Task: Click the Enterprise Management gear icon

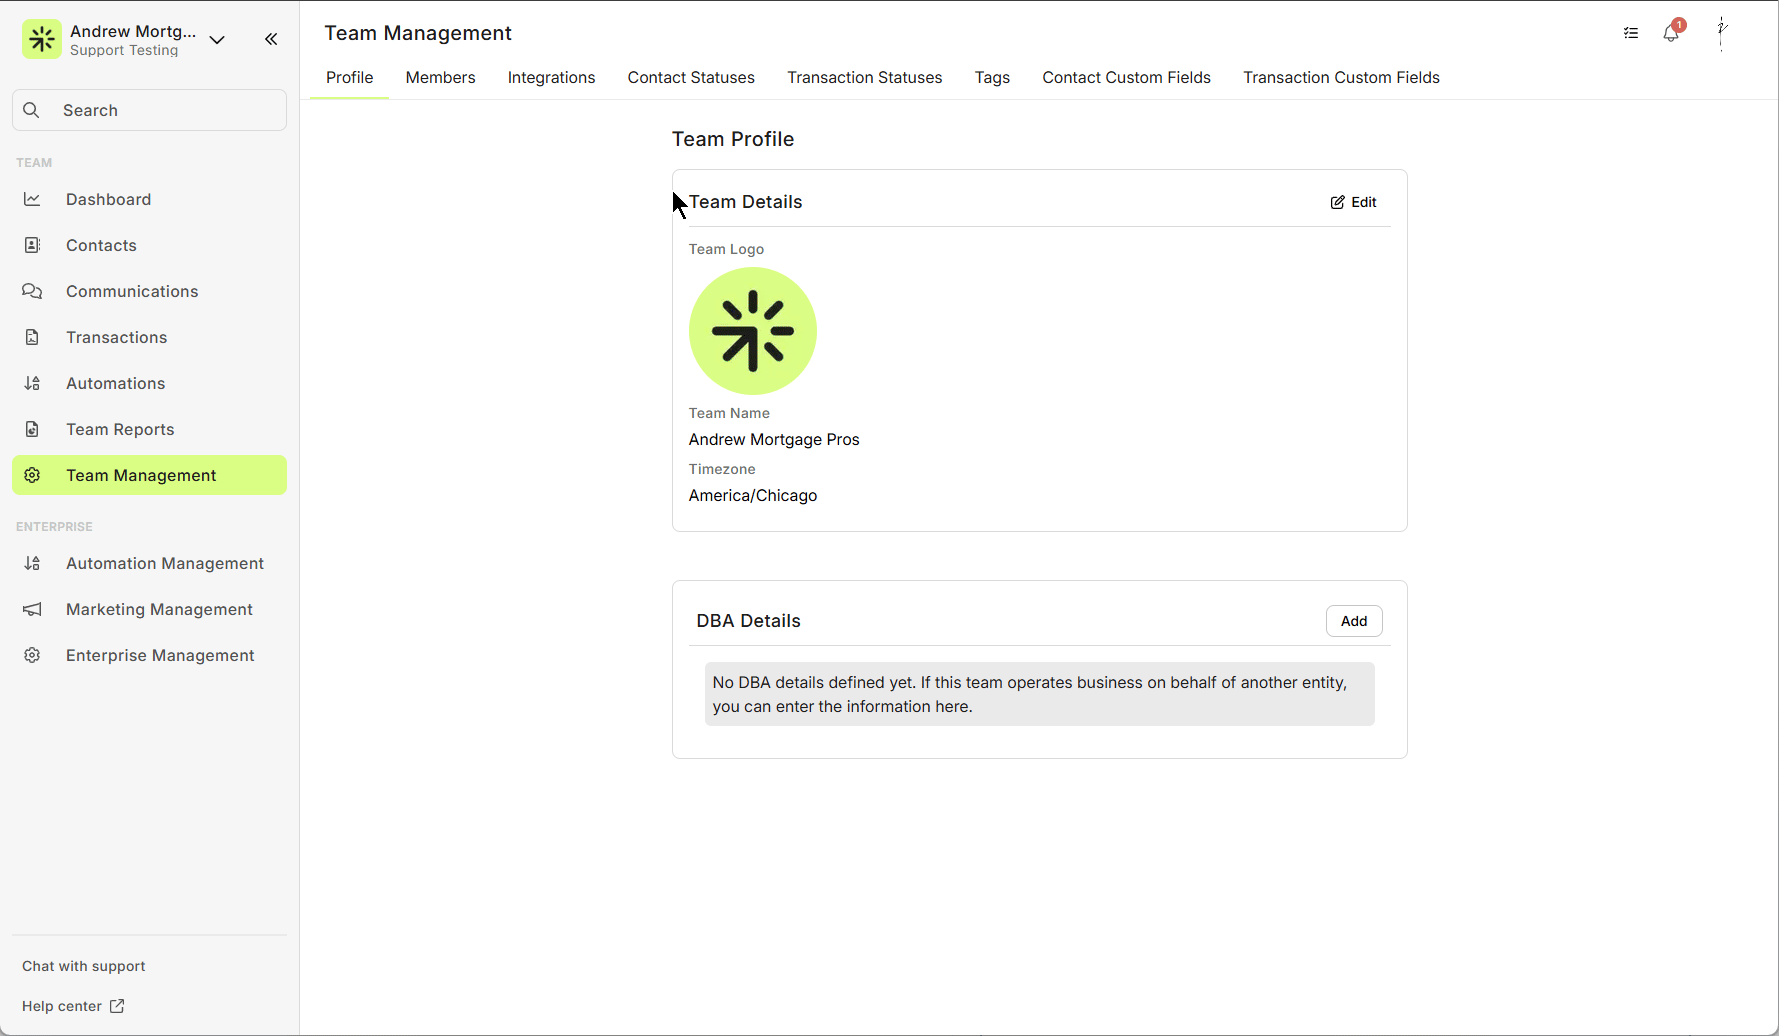Action: click(x=32, y=655)
